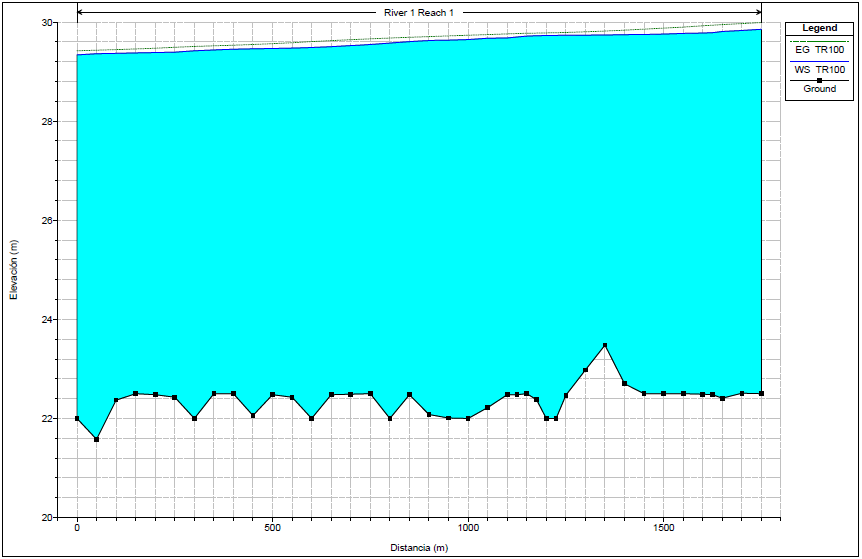Click the 'Ground' legend entry
This screenshot has height=559, width=862.
click(819, 88)
